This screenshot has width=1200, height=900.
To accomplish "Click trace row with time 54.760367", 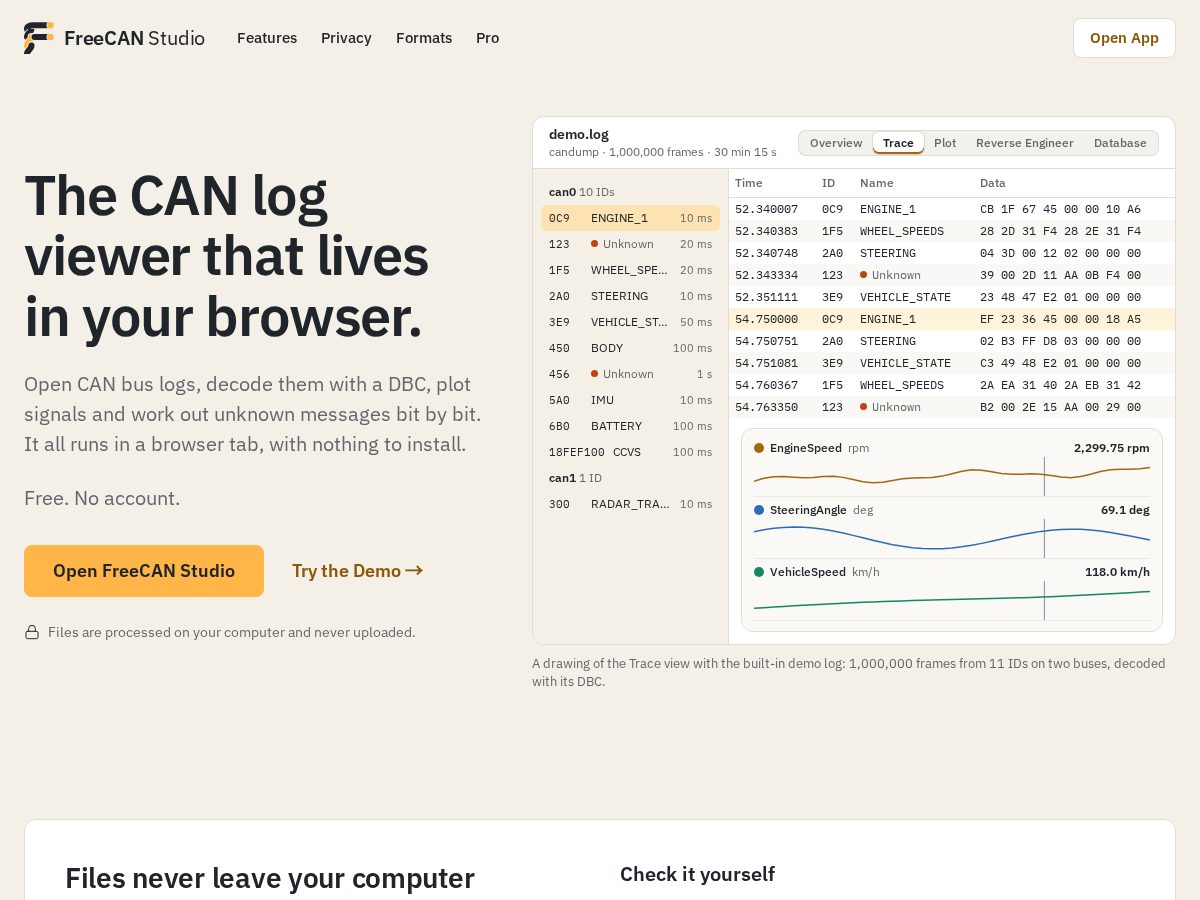I will [x=952, y=385].
